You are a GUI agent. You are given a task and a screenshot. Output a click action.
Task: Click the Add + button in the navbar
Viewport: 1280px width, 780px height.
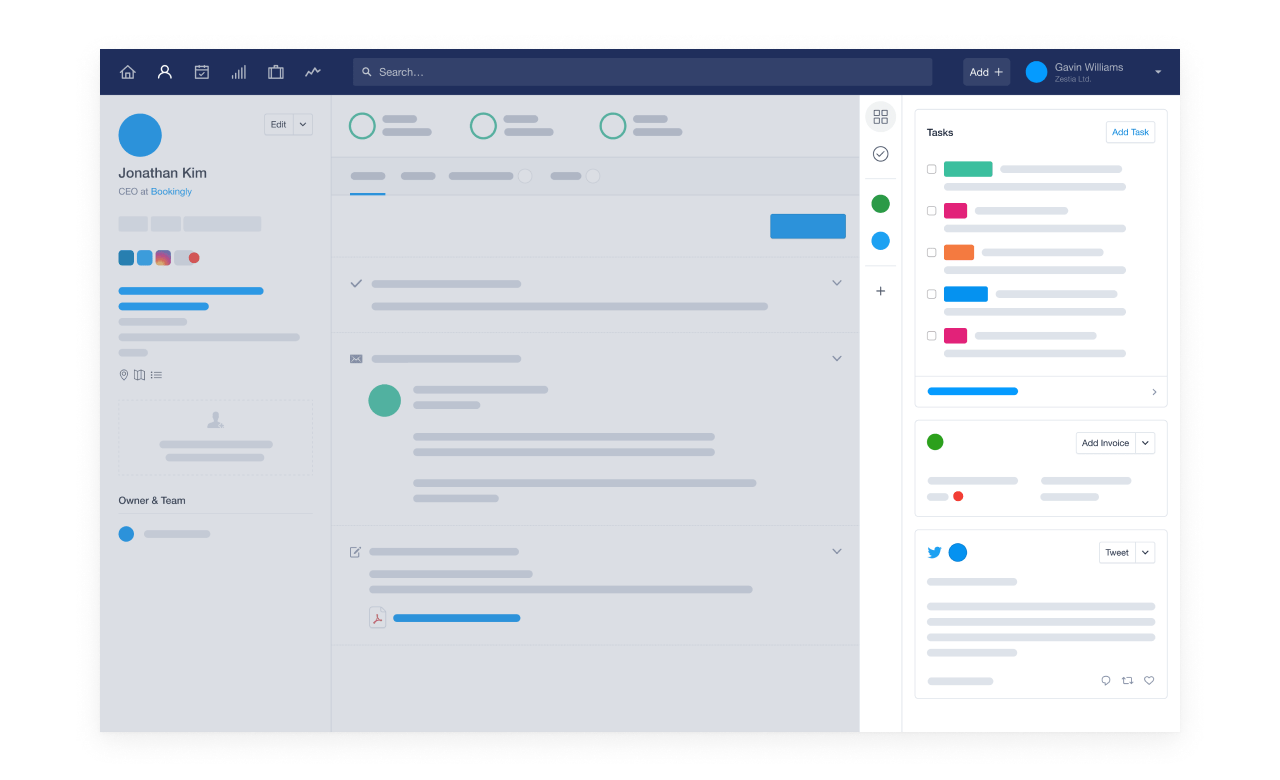pyautogui.click(x=987, y=72)
